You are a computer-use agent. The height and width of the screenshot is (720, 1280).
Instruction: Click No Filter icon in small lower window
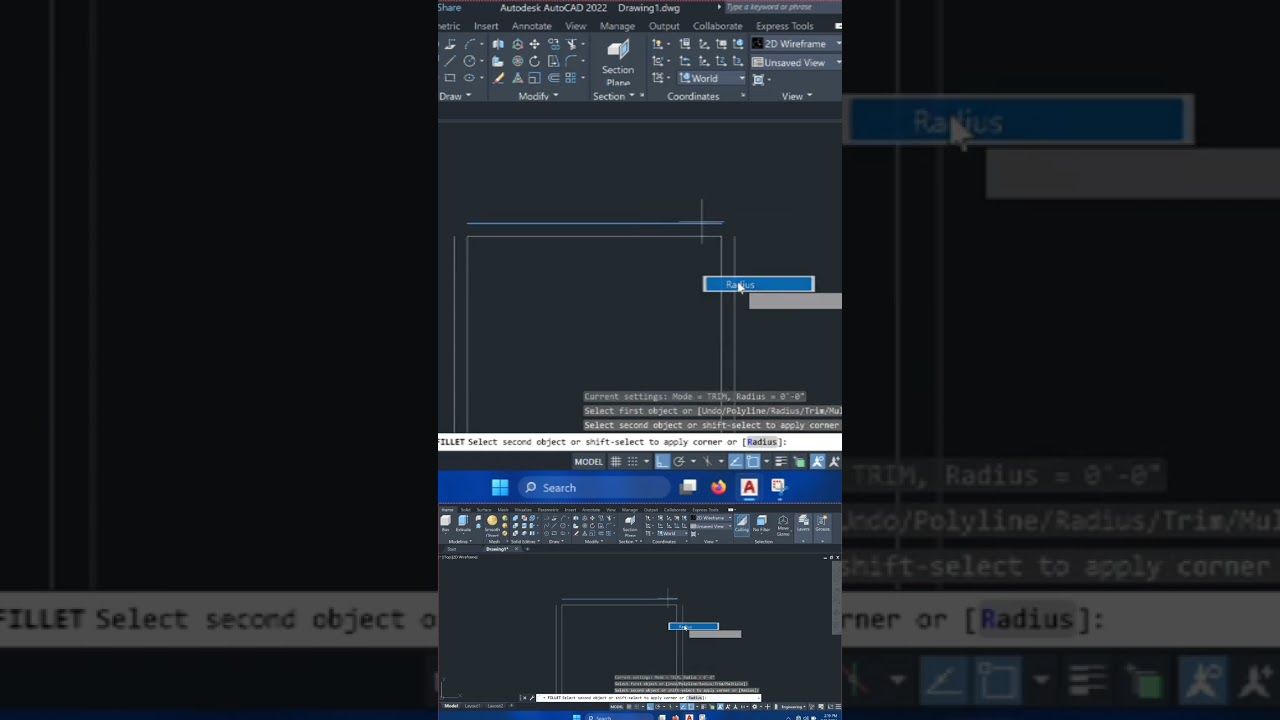(x=762, y=527)
